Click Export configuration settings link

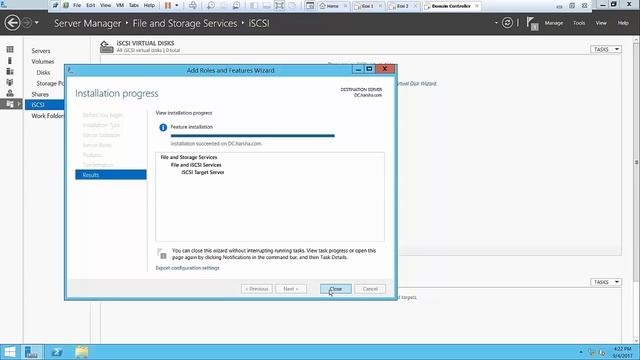187,268
